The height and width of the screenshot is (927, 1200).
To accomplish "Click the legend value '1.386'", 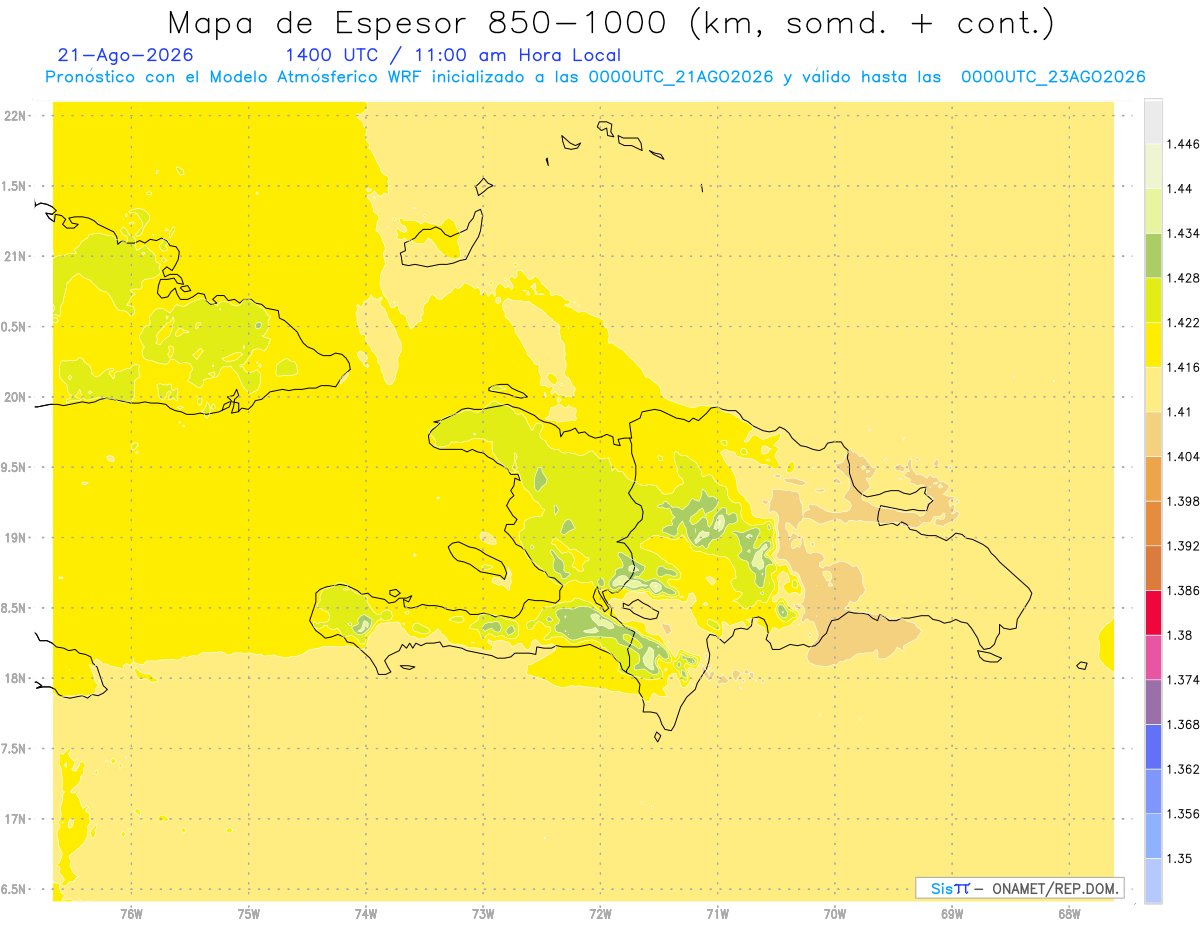I will pyautogui.click(x=1183, y=591).
